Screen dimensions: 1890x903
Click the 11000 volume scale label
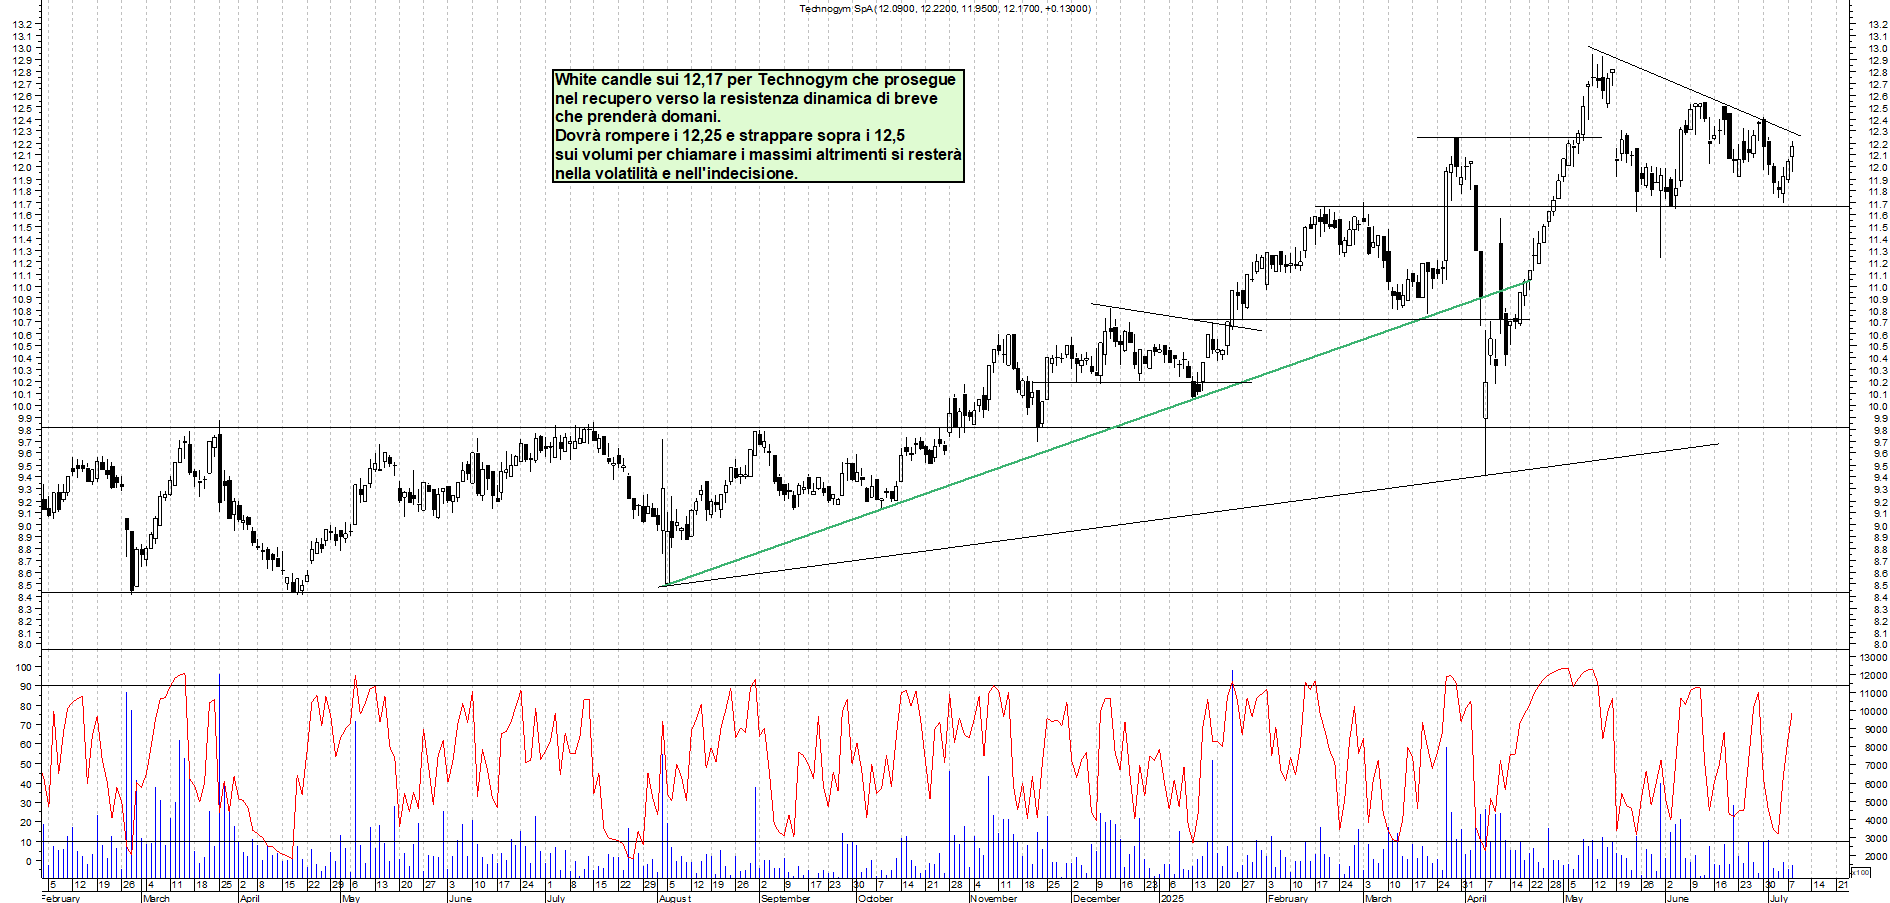1872,694
